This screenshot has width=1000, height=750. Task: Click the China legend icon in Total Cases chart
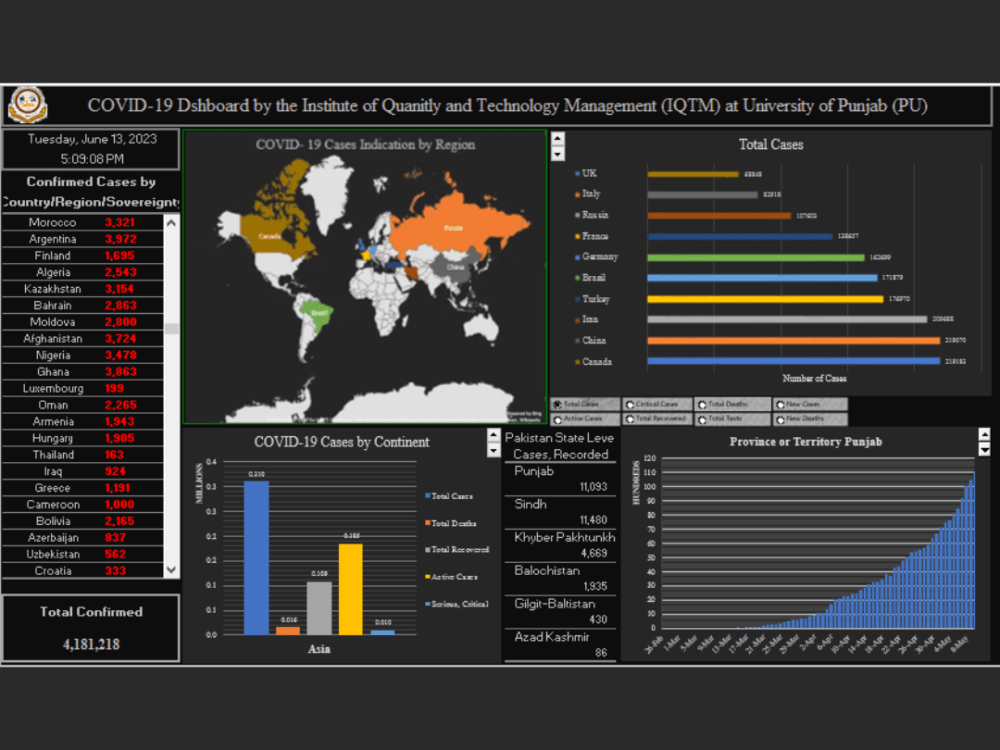(577, 340)
